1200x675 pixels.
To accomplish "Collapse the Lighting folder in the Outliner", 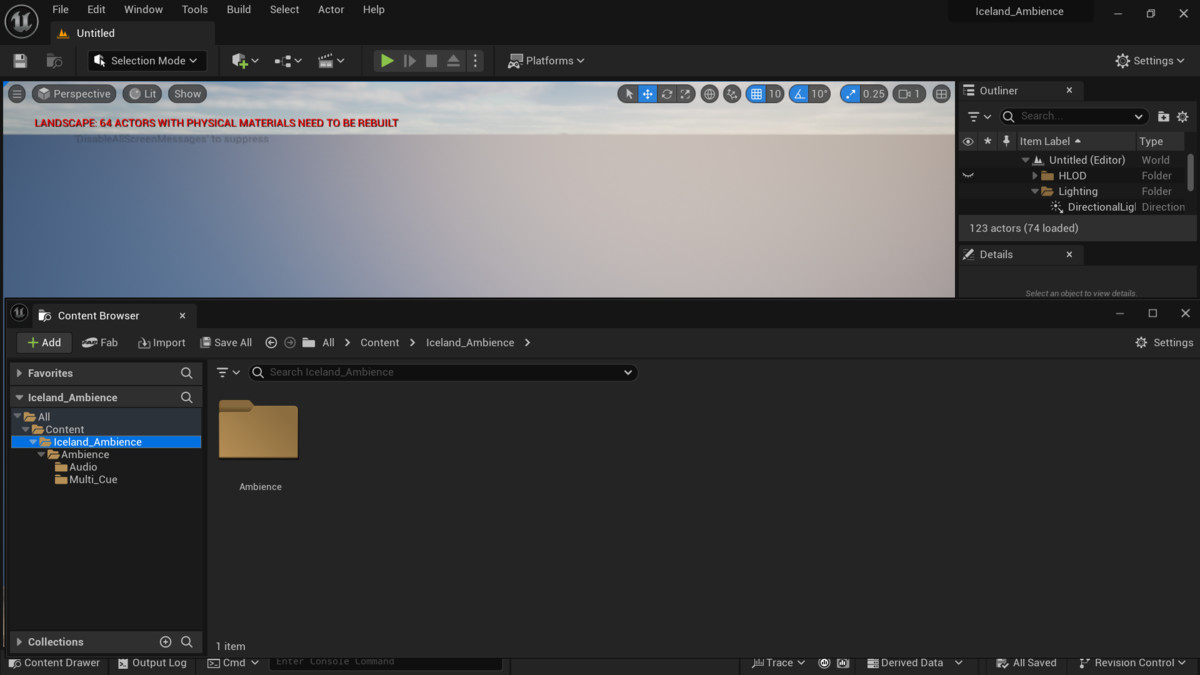I will pyautogui.click(x=1035, y=191).
